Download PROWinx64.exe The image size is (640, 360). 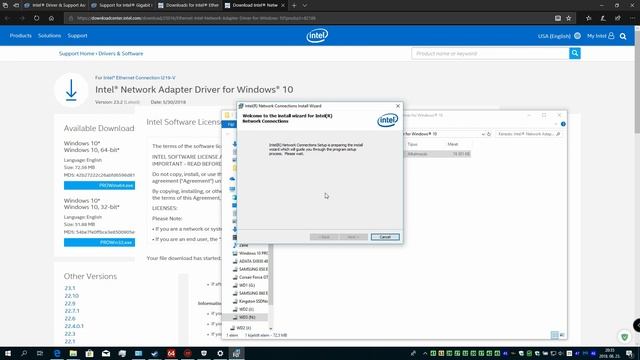pos(99,185)
